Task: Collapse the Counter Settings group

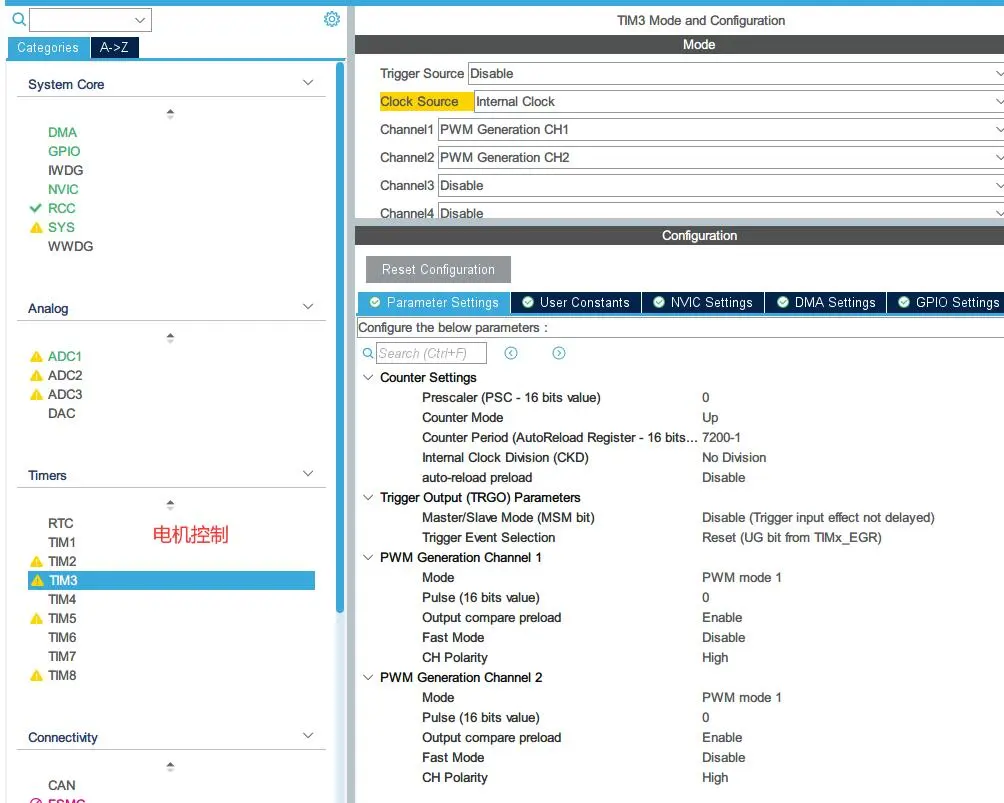Action: (x=367, y=378)
